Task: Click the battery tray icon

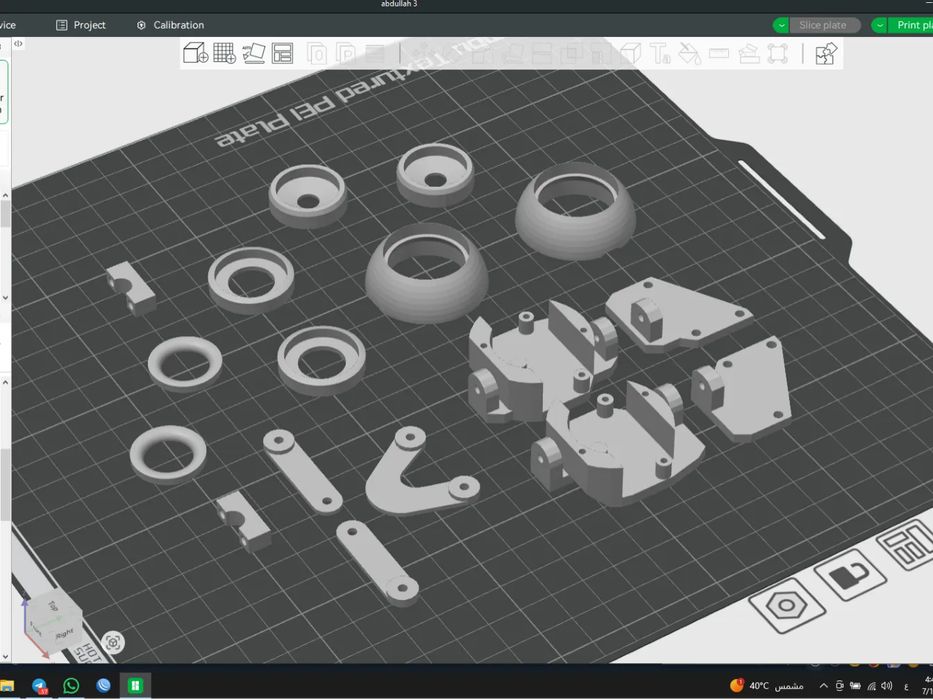Action: click(856, 686)
